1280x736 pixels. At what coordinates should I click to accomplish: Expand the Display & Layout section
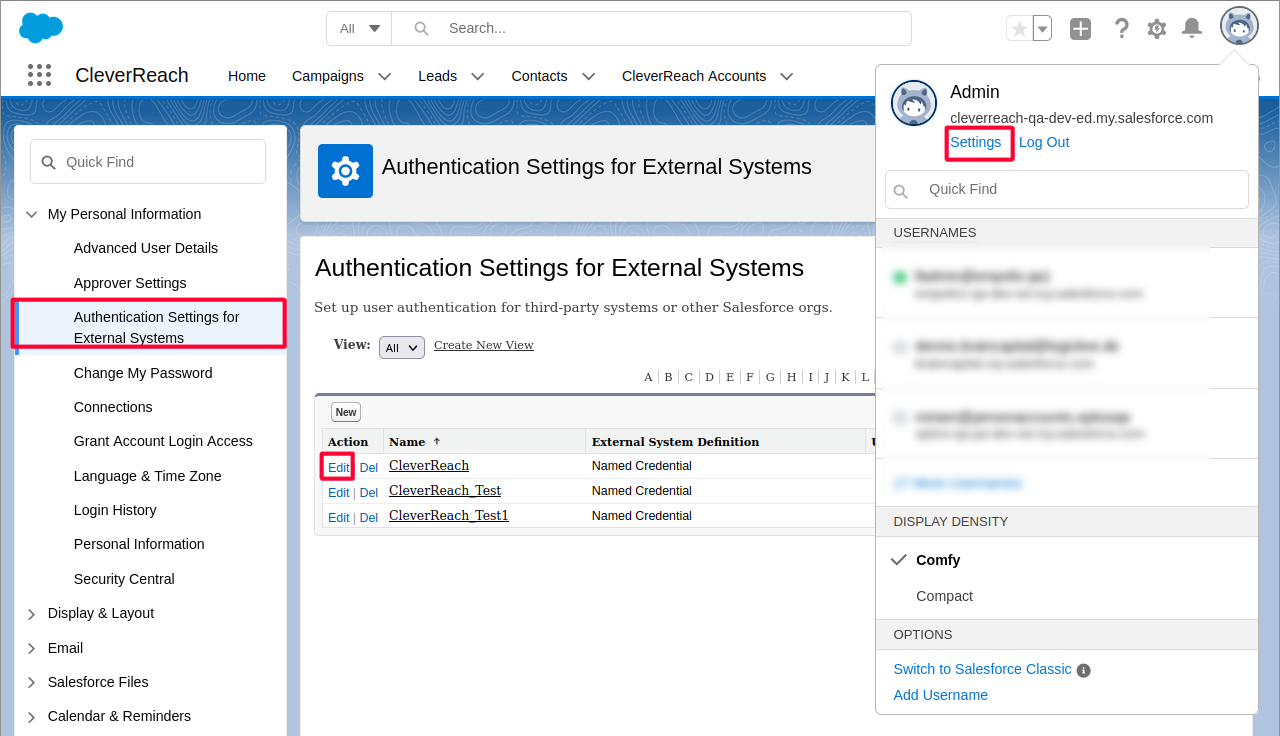coord(31,614)
